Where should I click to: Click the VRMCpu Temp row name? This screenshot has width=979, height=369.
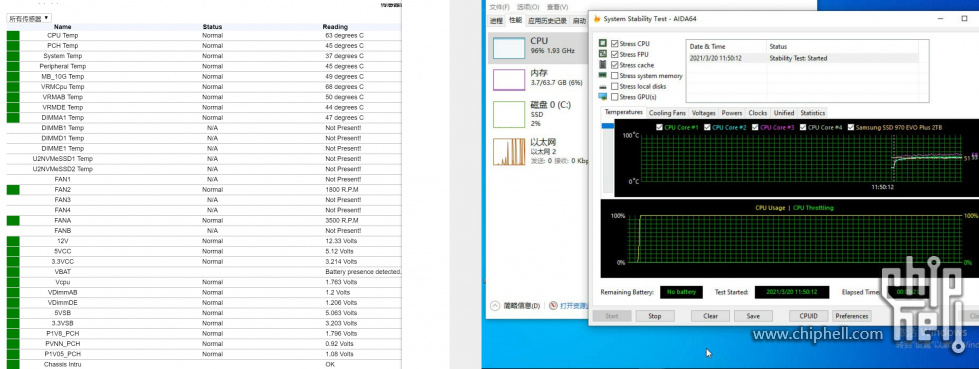(x=62, y=87)
